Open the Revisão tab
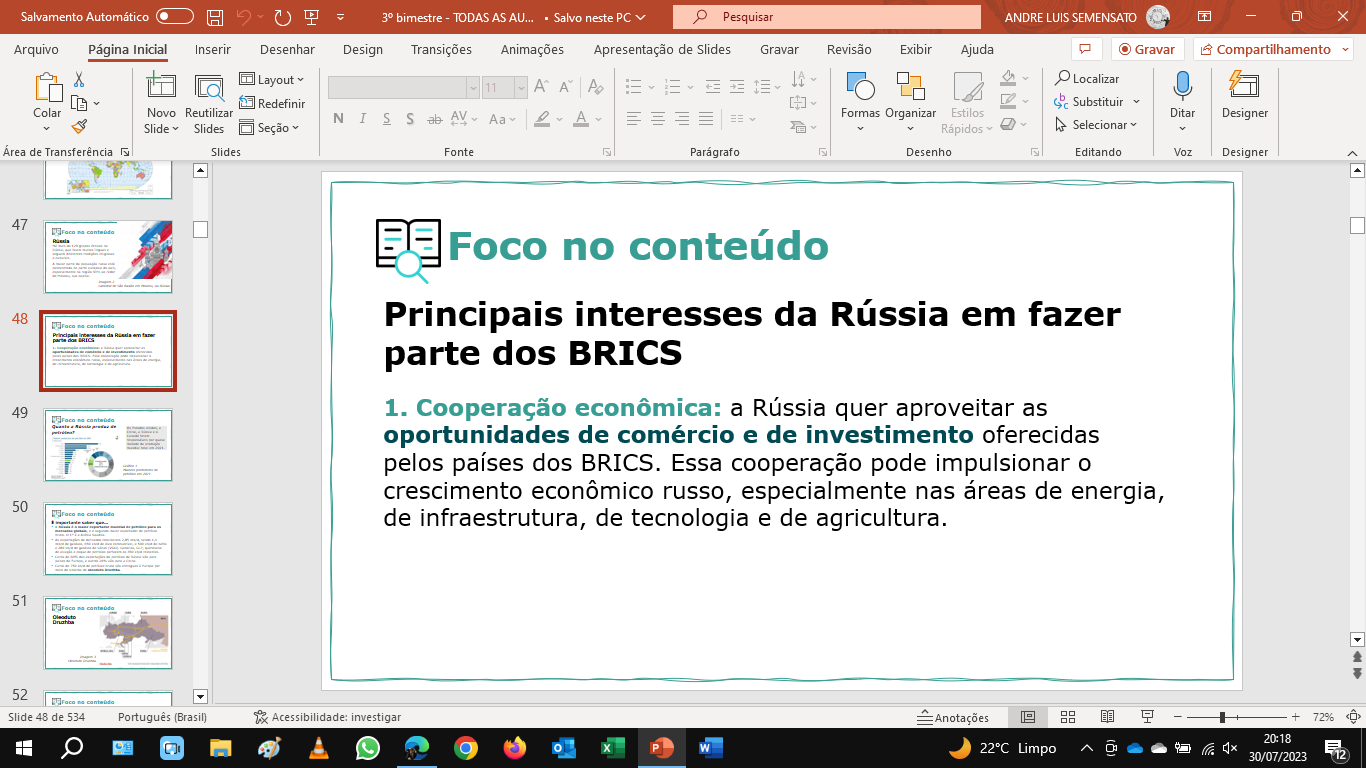1366x768 pixels. 850,49
